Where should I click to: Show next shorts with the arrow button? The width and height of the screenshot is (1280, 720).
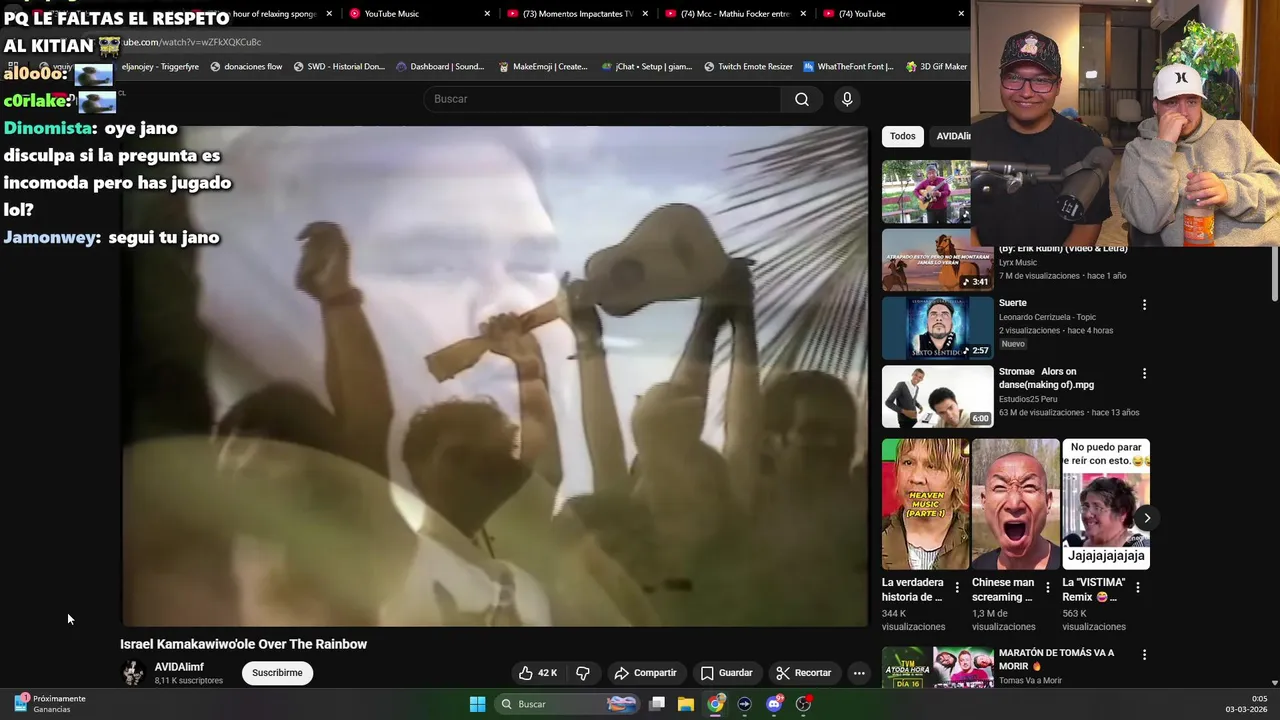[x=1146, y=517]
